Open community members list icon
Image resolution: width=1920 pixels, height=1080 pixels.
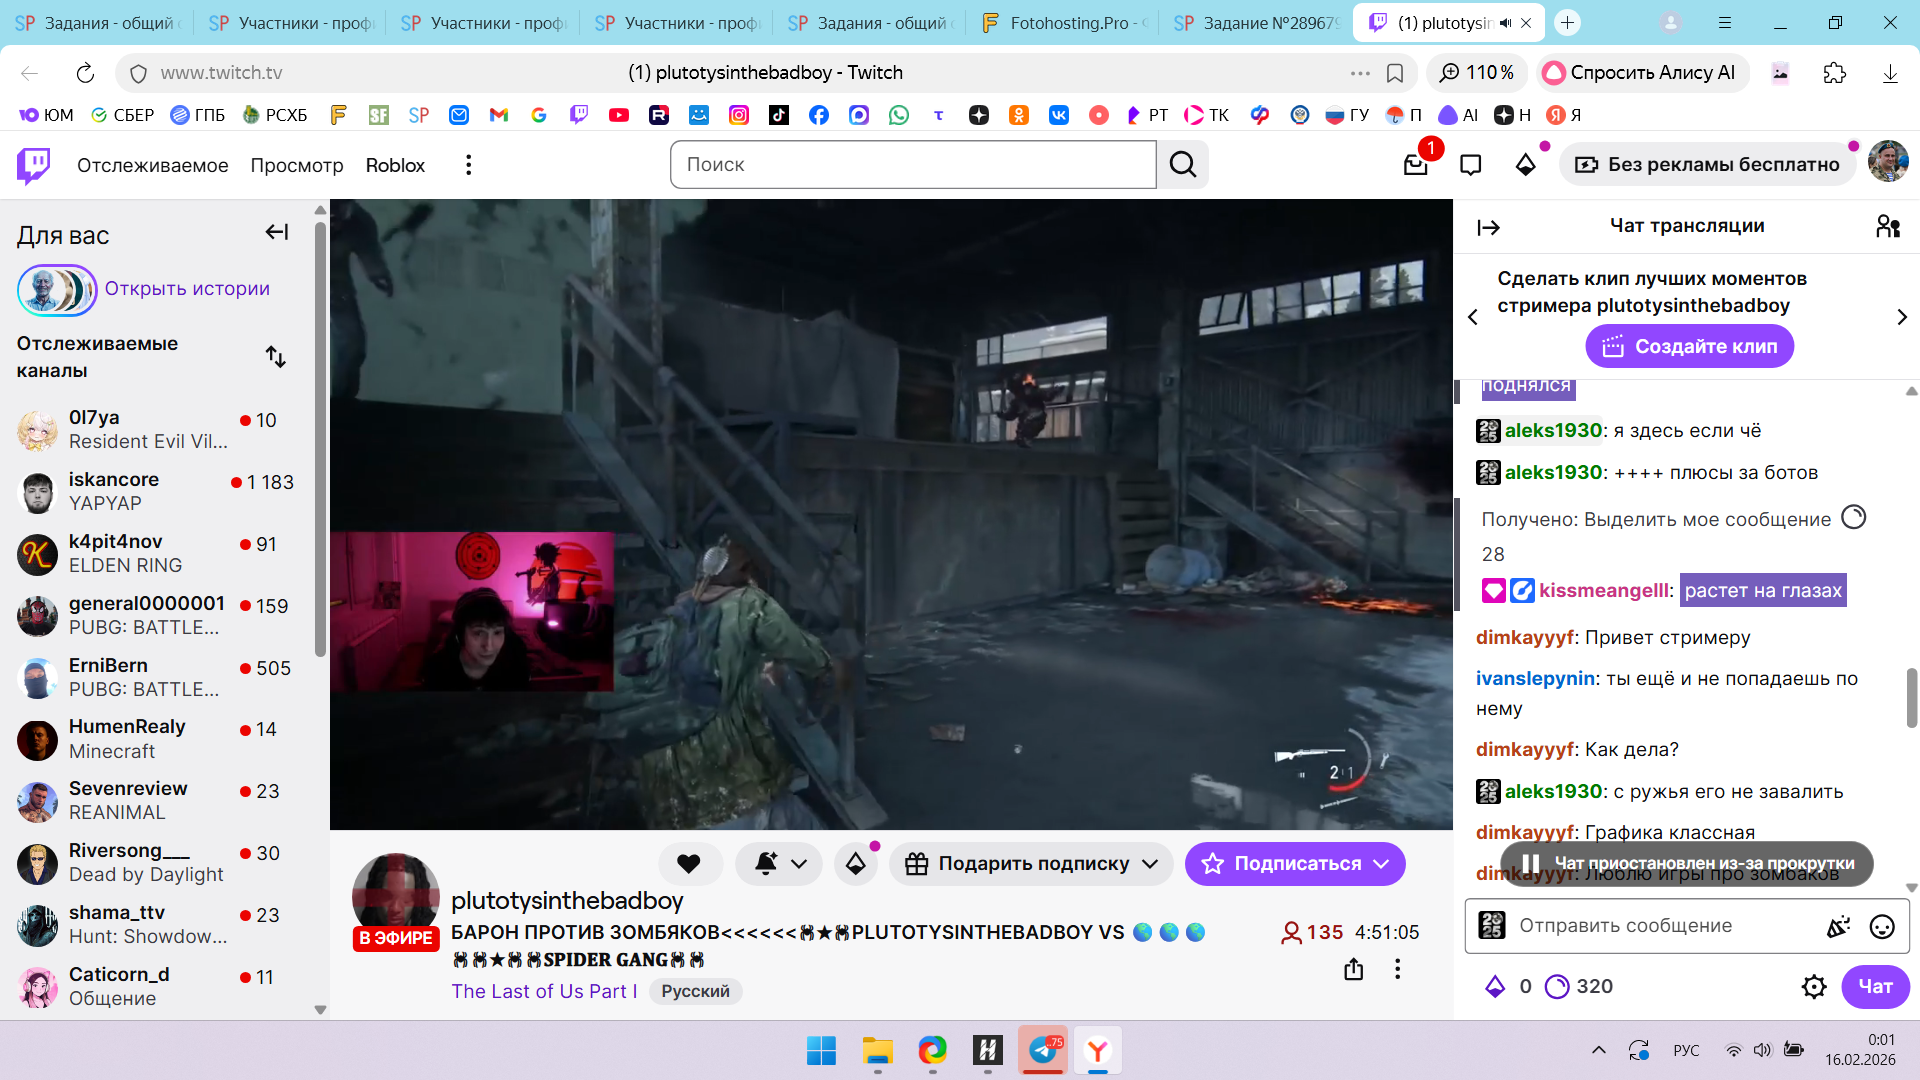[x=1888, y=227]
